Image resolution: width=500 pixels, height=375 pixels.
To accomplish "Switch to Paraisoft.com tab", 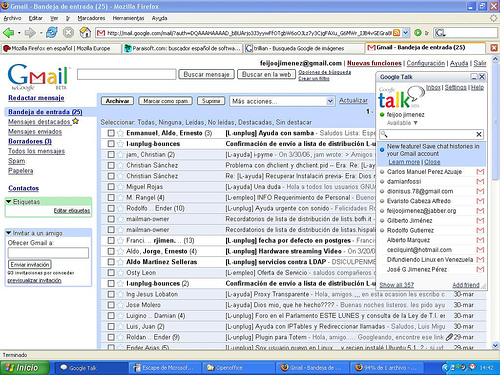I will [x=182, y=48].
